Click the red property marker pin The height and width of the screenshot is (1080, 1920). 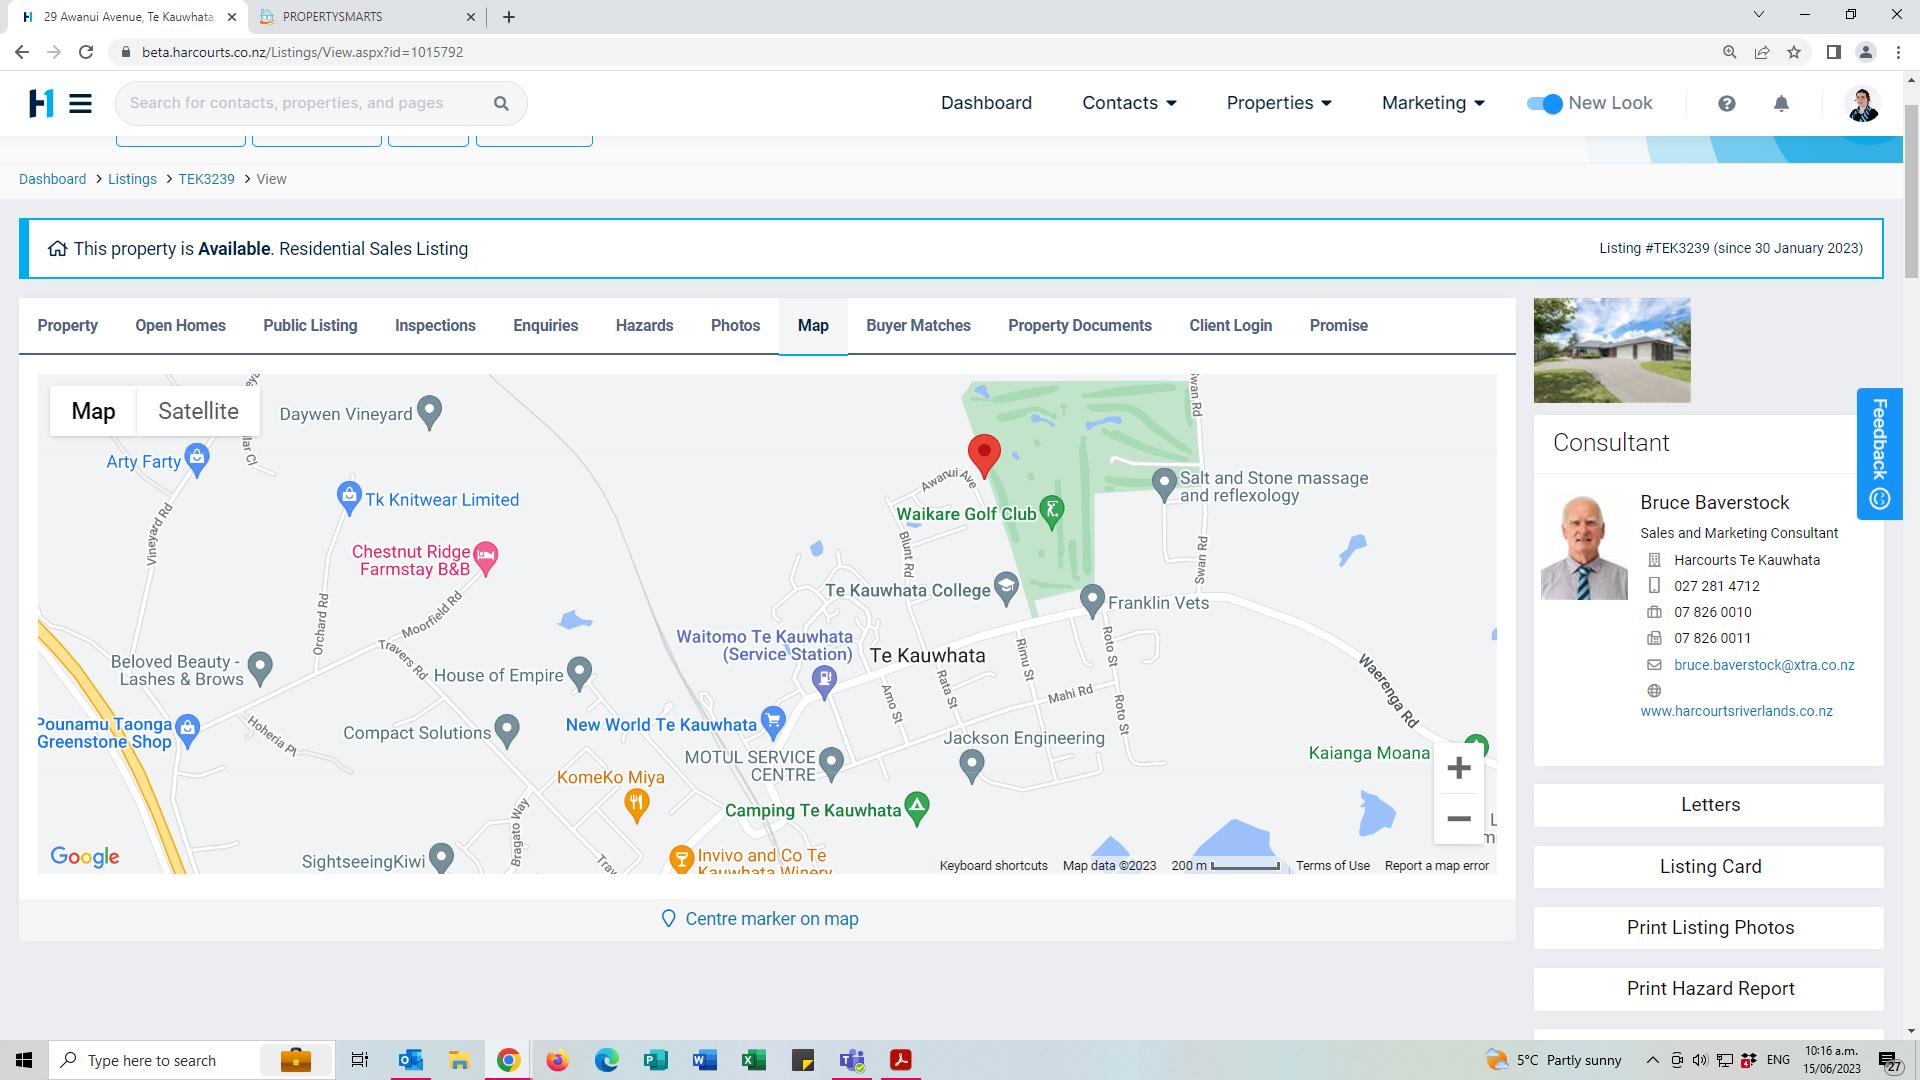coord(984,453)
